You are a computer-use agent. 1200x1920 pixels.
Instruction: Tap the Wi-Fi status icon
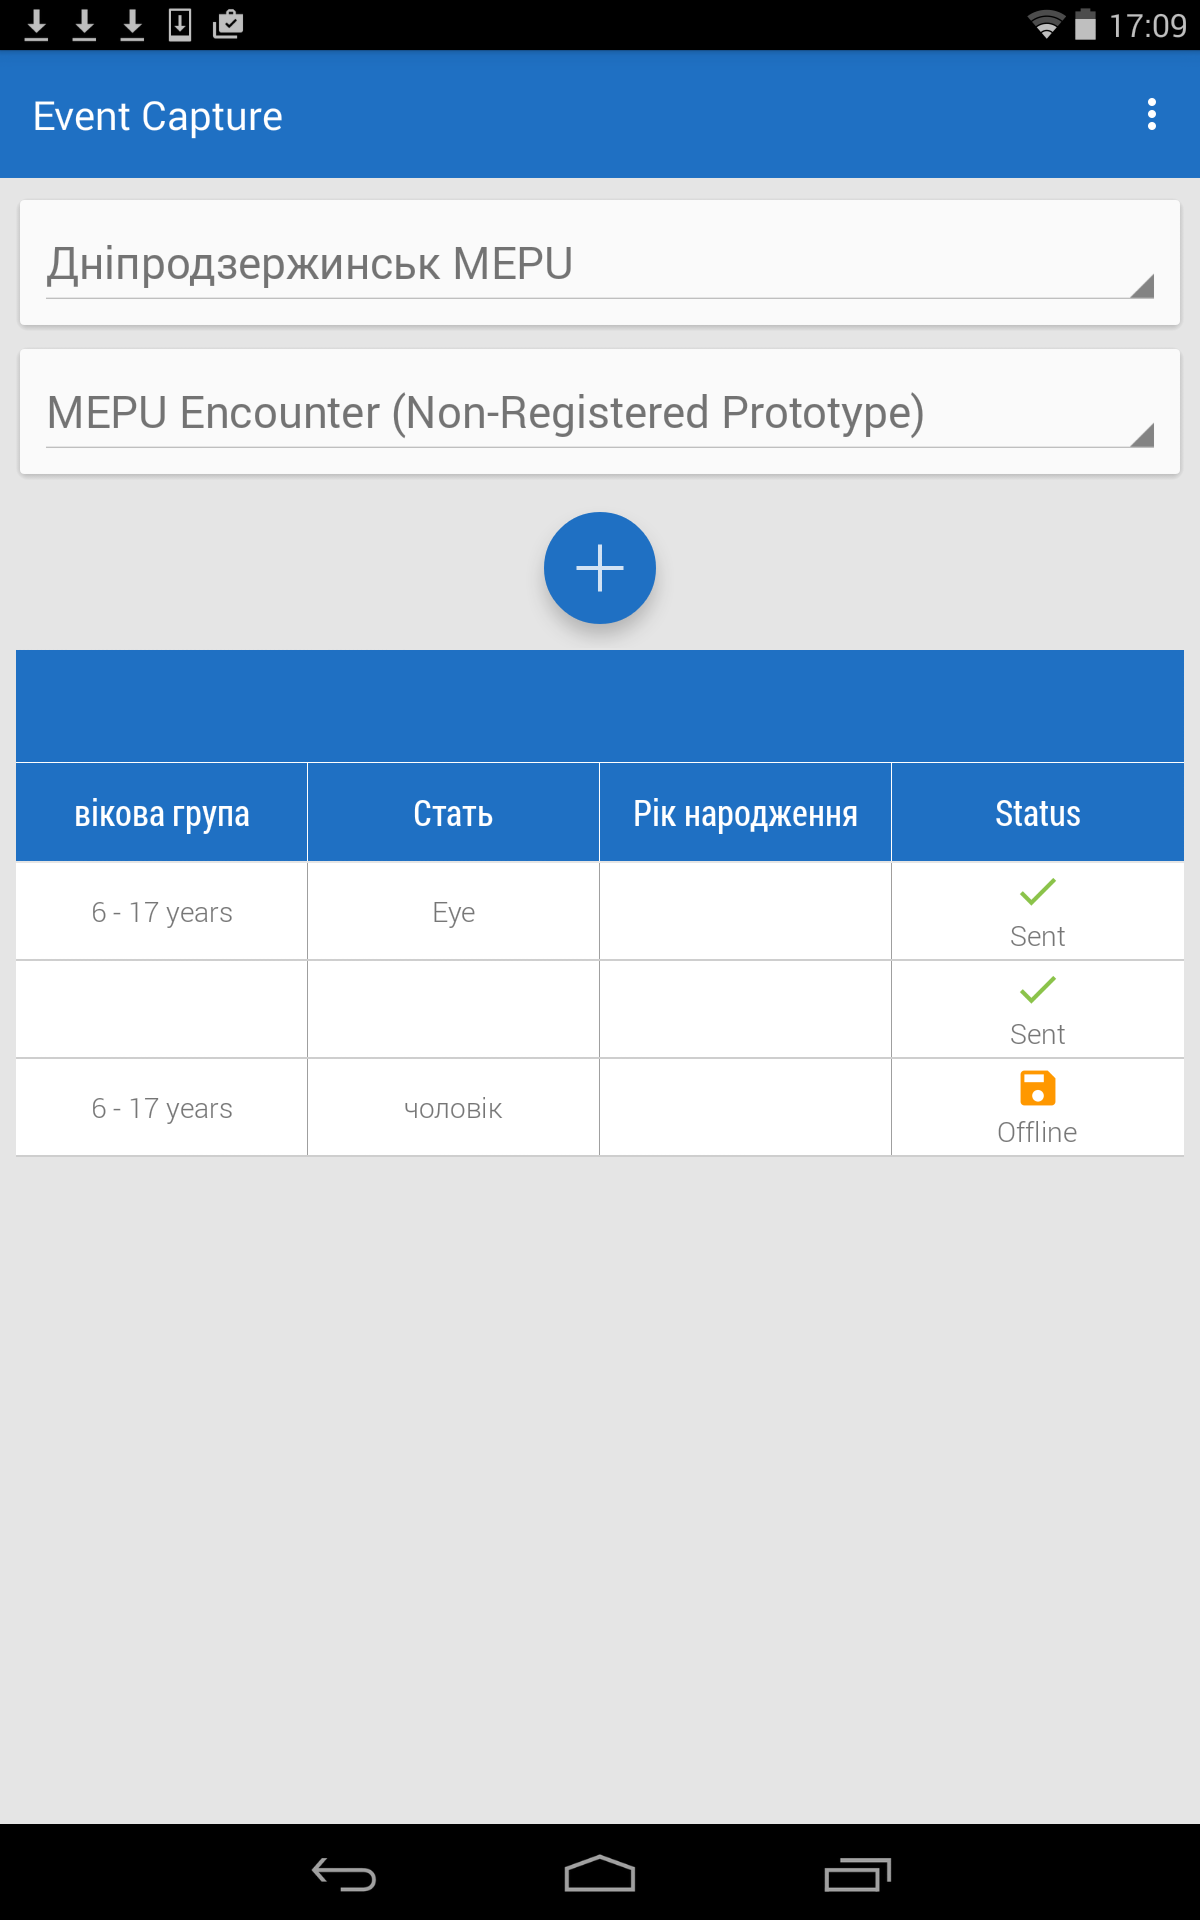point(1046,24)
